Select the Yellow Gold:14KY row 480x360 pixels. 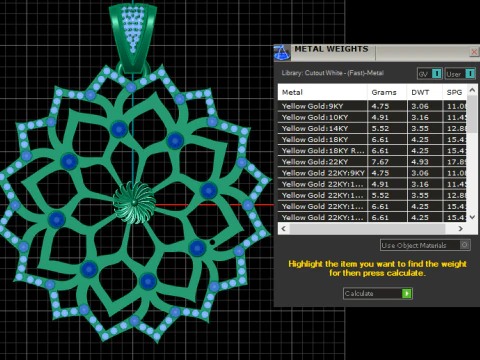point(372,128)
